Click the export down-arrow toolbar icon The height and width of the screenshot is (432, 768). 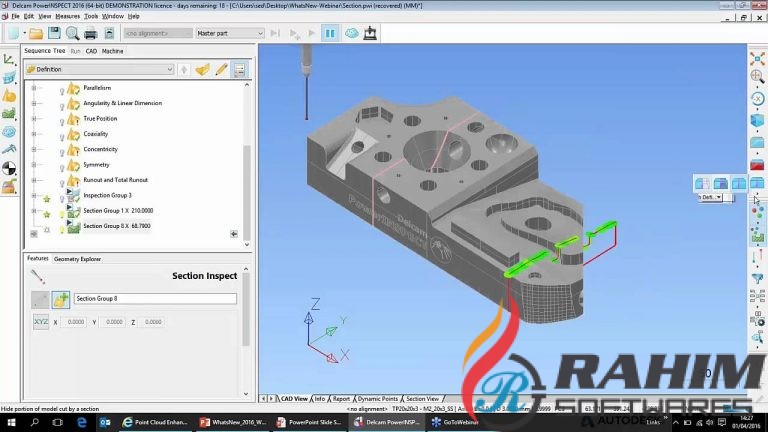click(370, 33)
